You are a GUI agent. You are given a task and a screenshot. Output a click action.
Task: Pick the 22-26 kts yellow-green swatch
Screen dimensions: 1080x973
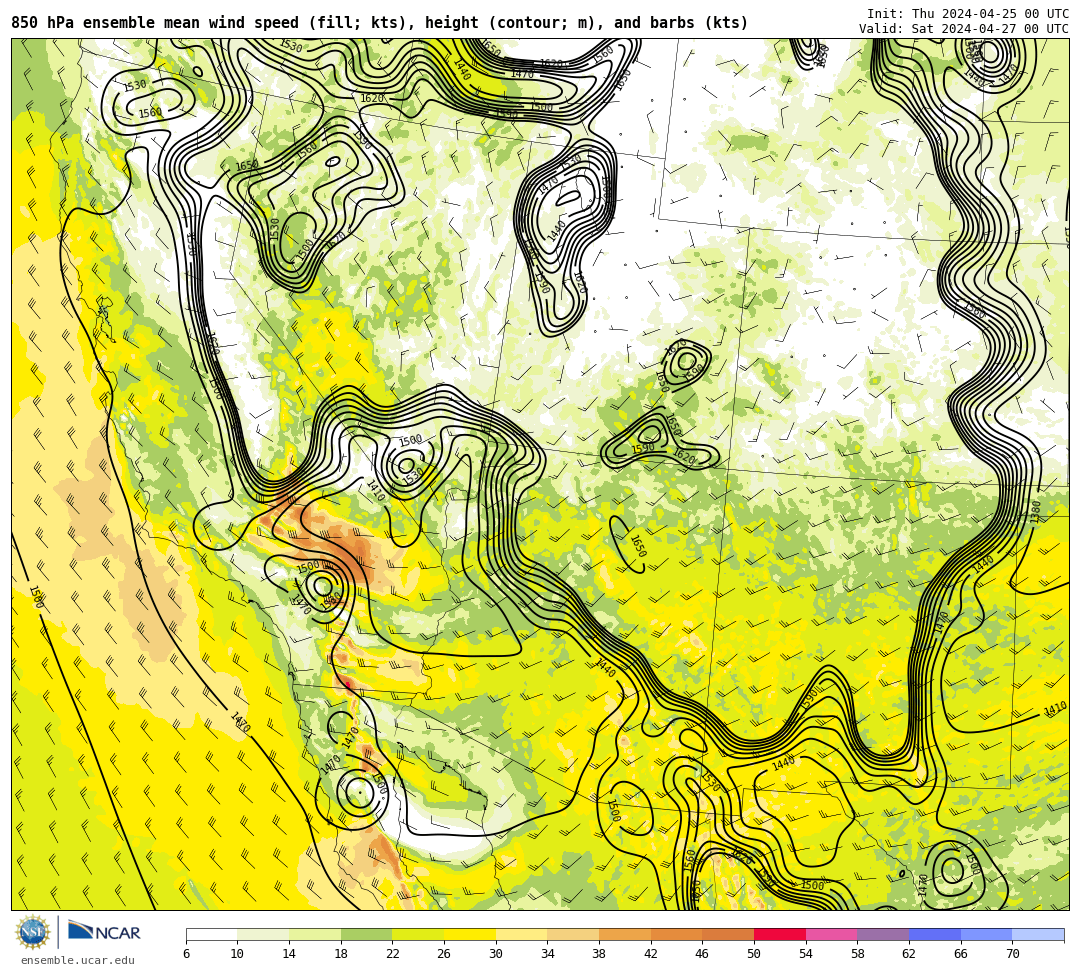(x=418, y=934)
